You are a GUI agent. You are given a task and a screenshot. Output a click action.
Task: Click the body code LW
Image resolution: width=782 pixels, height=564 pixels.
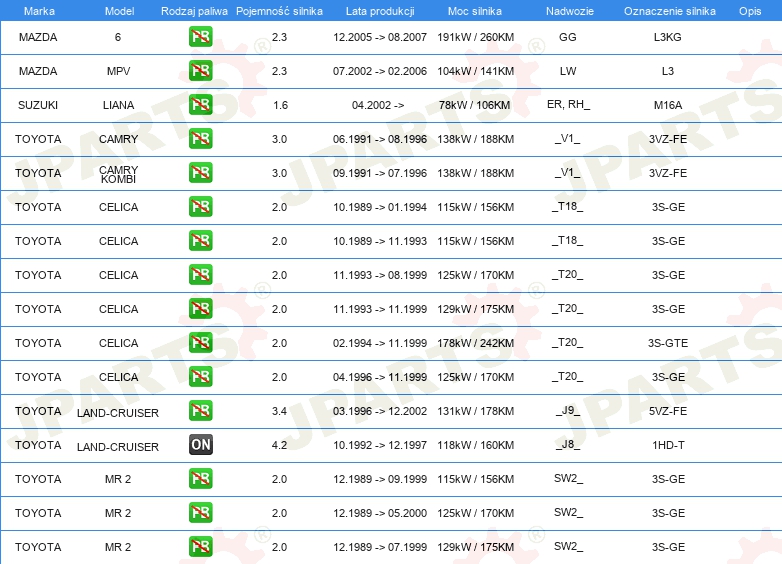coord(568,71)
